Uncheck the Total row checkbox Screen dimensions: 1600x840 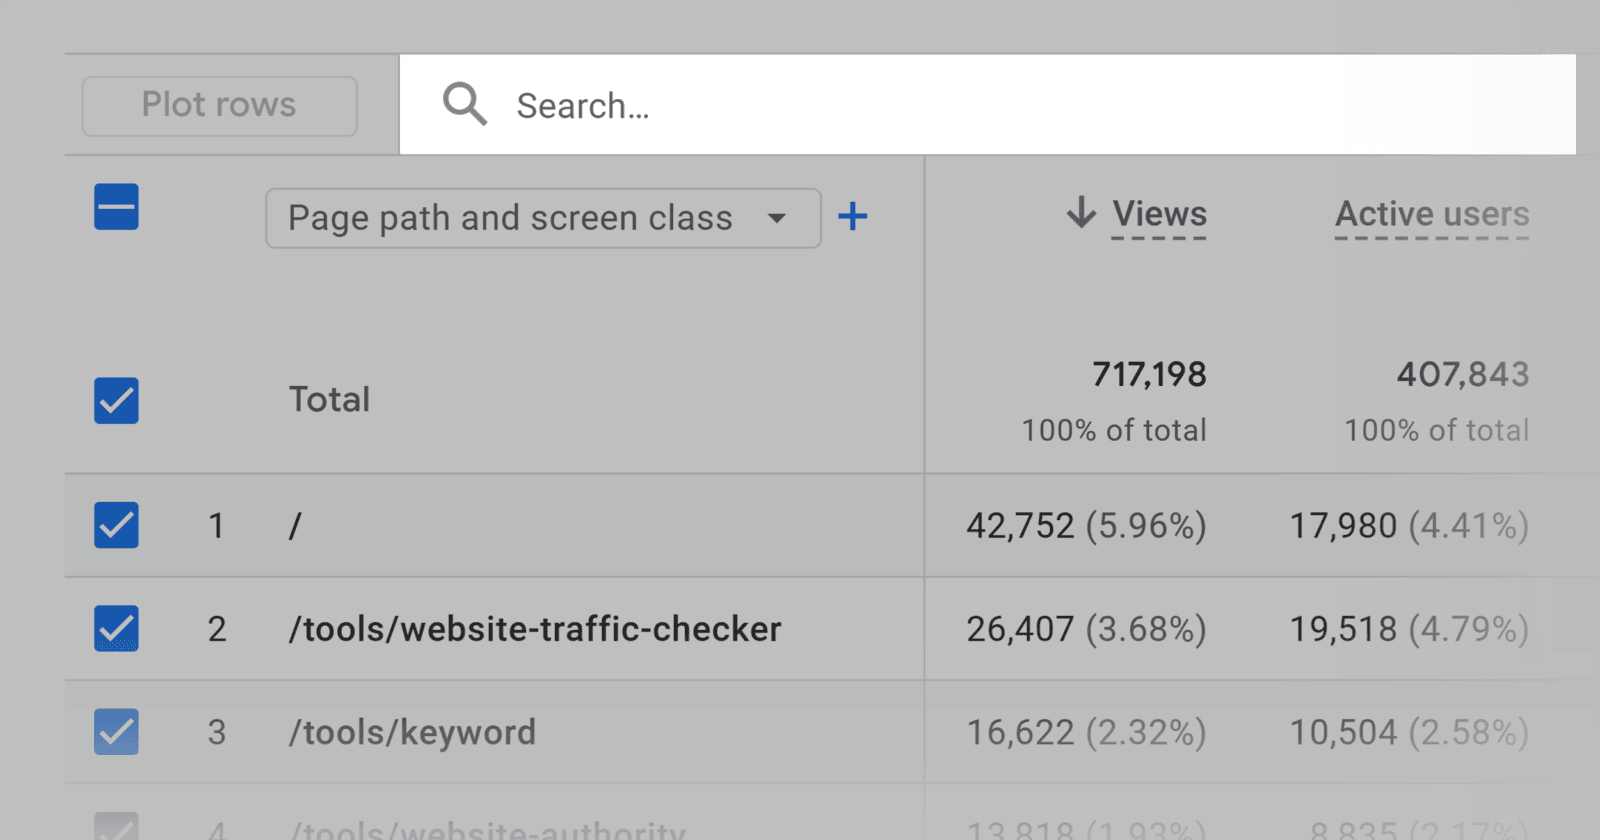116,400
